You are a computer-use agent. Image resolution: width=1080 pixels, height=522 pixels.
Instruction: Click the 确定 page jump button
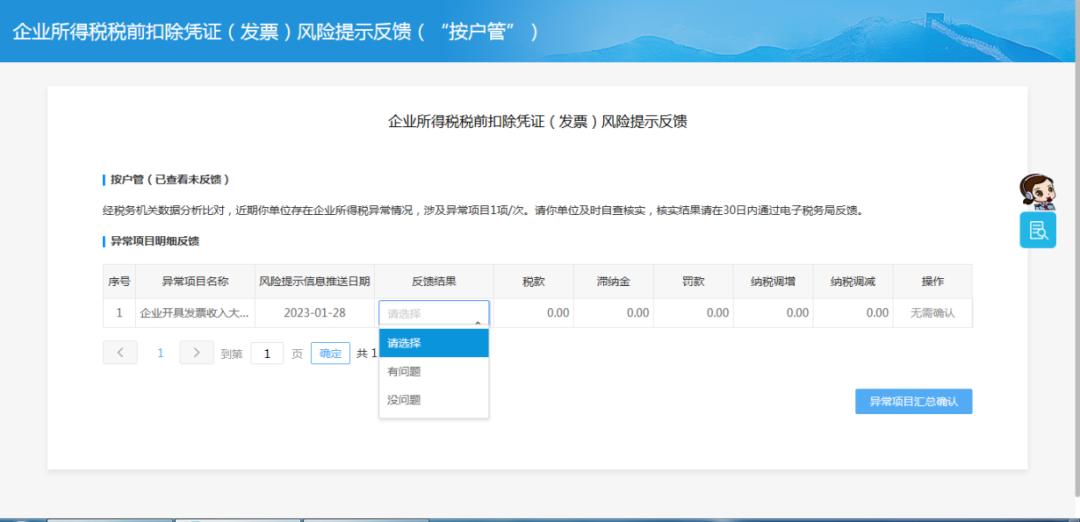pyautogui.click(x=331, y=353)
